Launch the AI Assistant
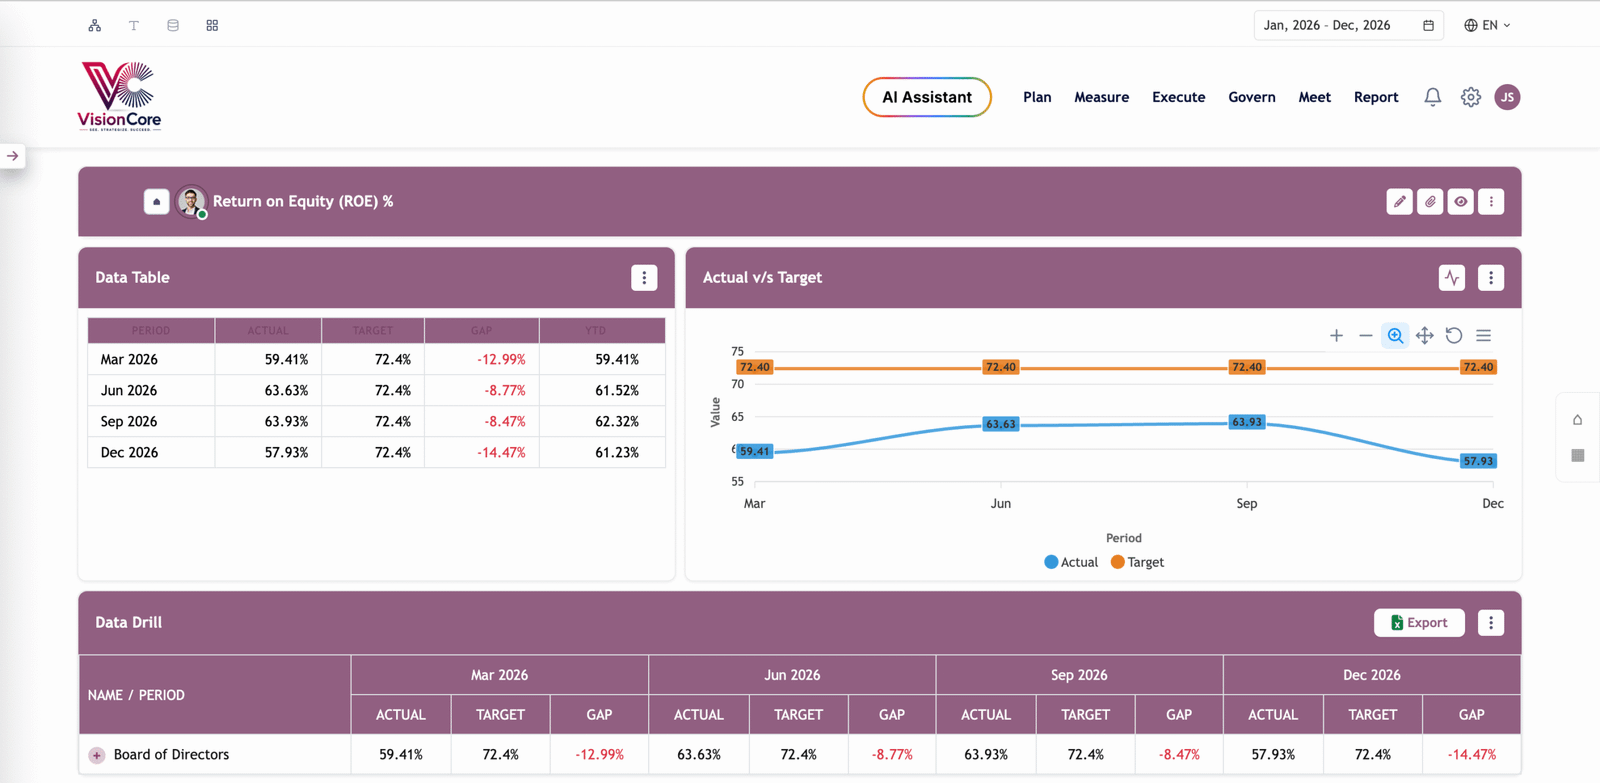The image size is (1600, 783). coord(927,97)
